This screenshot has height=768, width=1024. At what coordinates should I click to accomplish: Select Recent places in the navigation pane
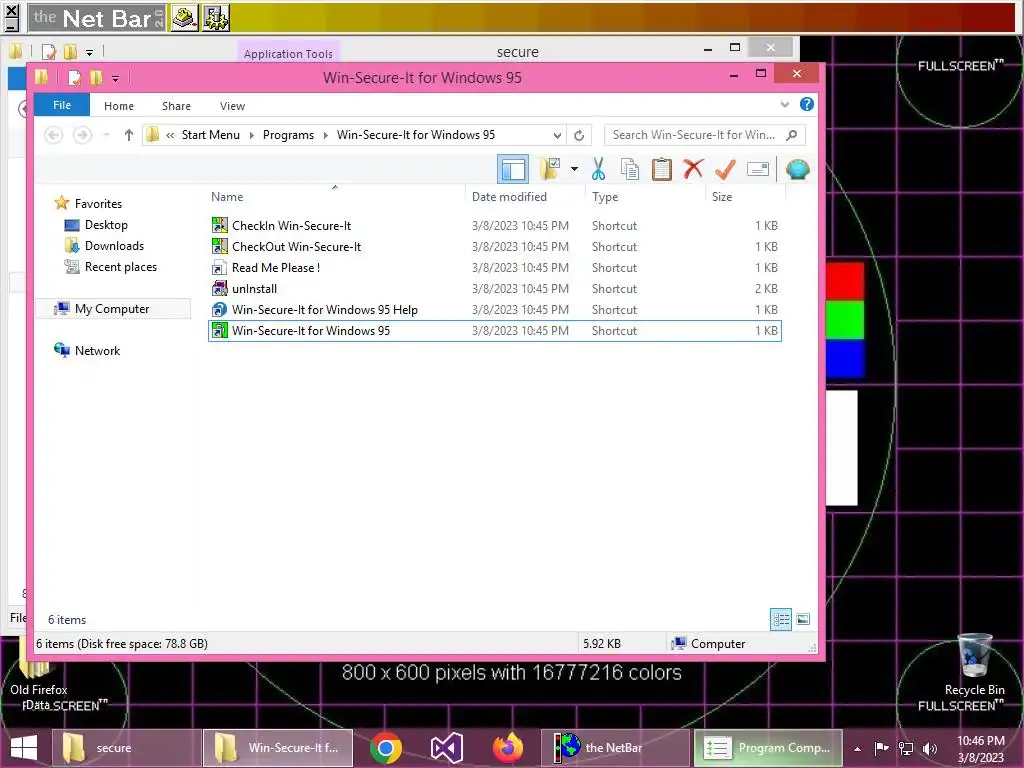point(121,266)
